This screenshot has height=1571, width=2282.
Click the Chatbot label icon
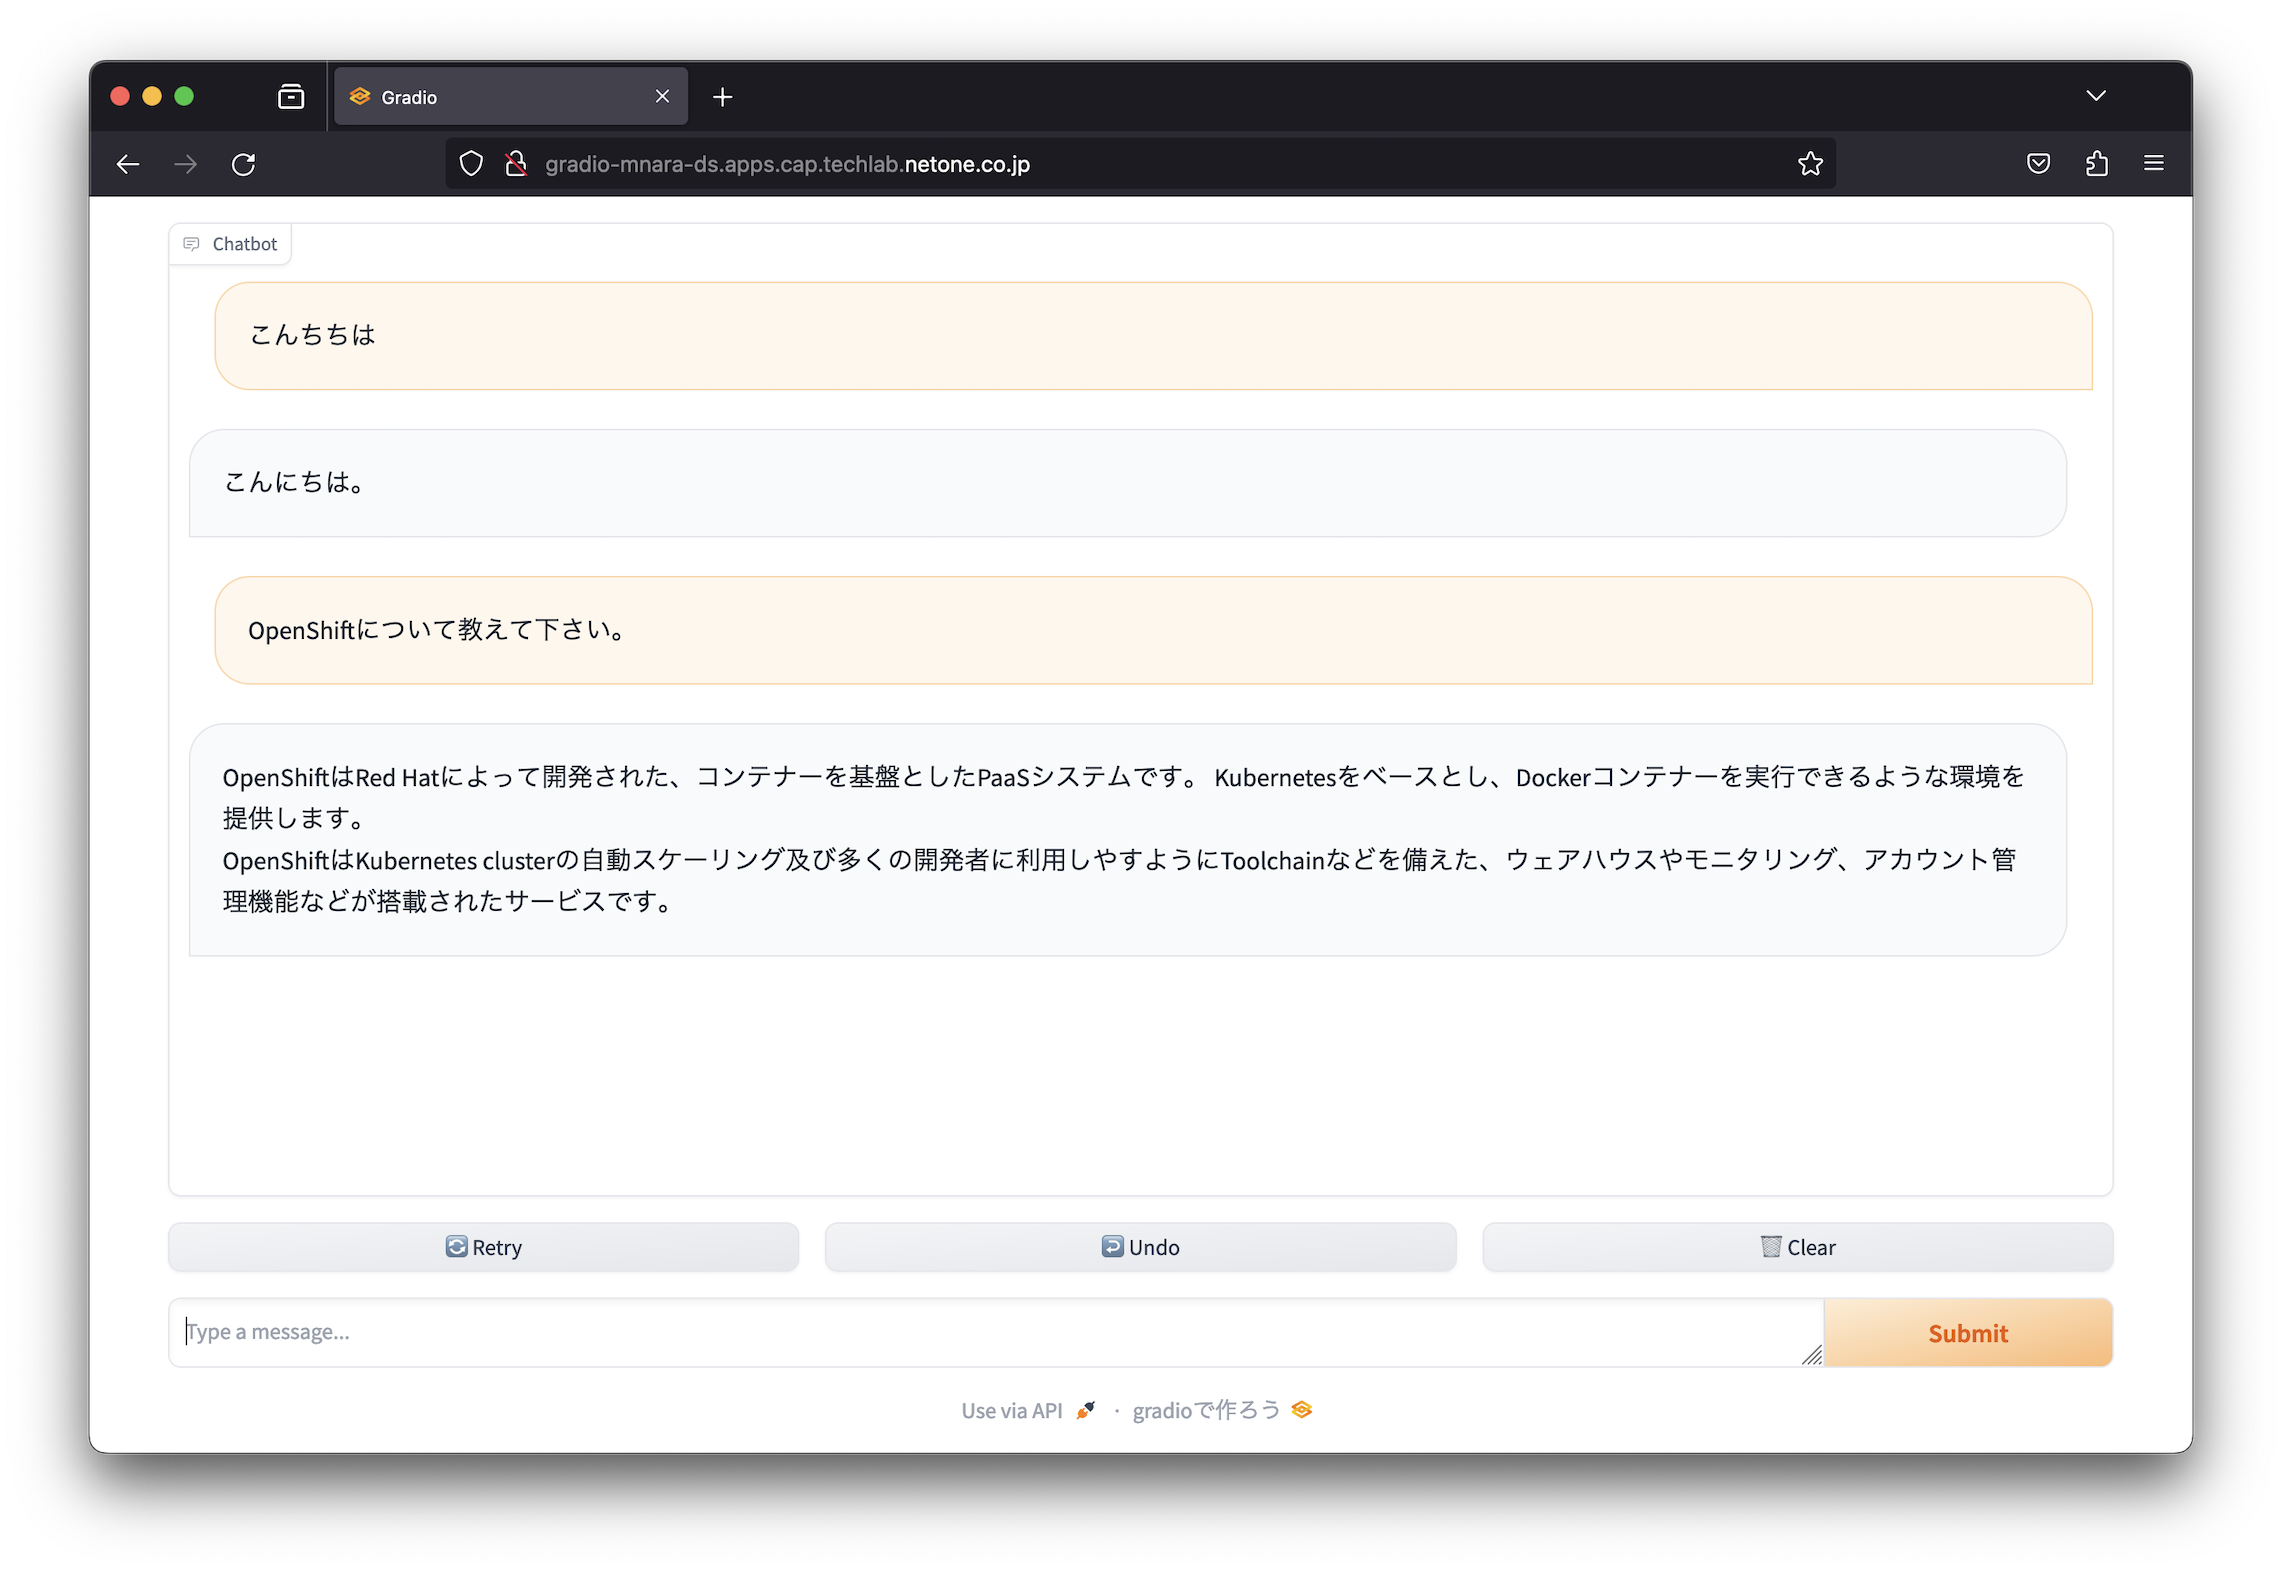coord(192,244)
